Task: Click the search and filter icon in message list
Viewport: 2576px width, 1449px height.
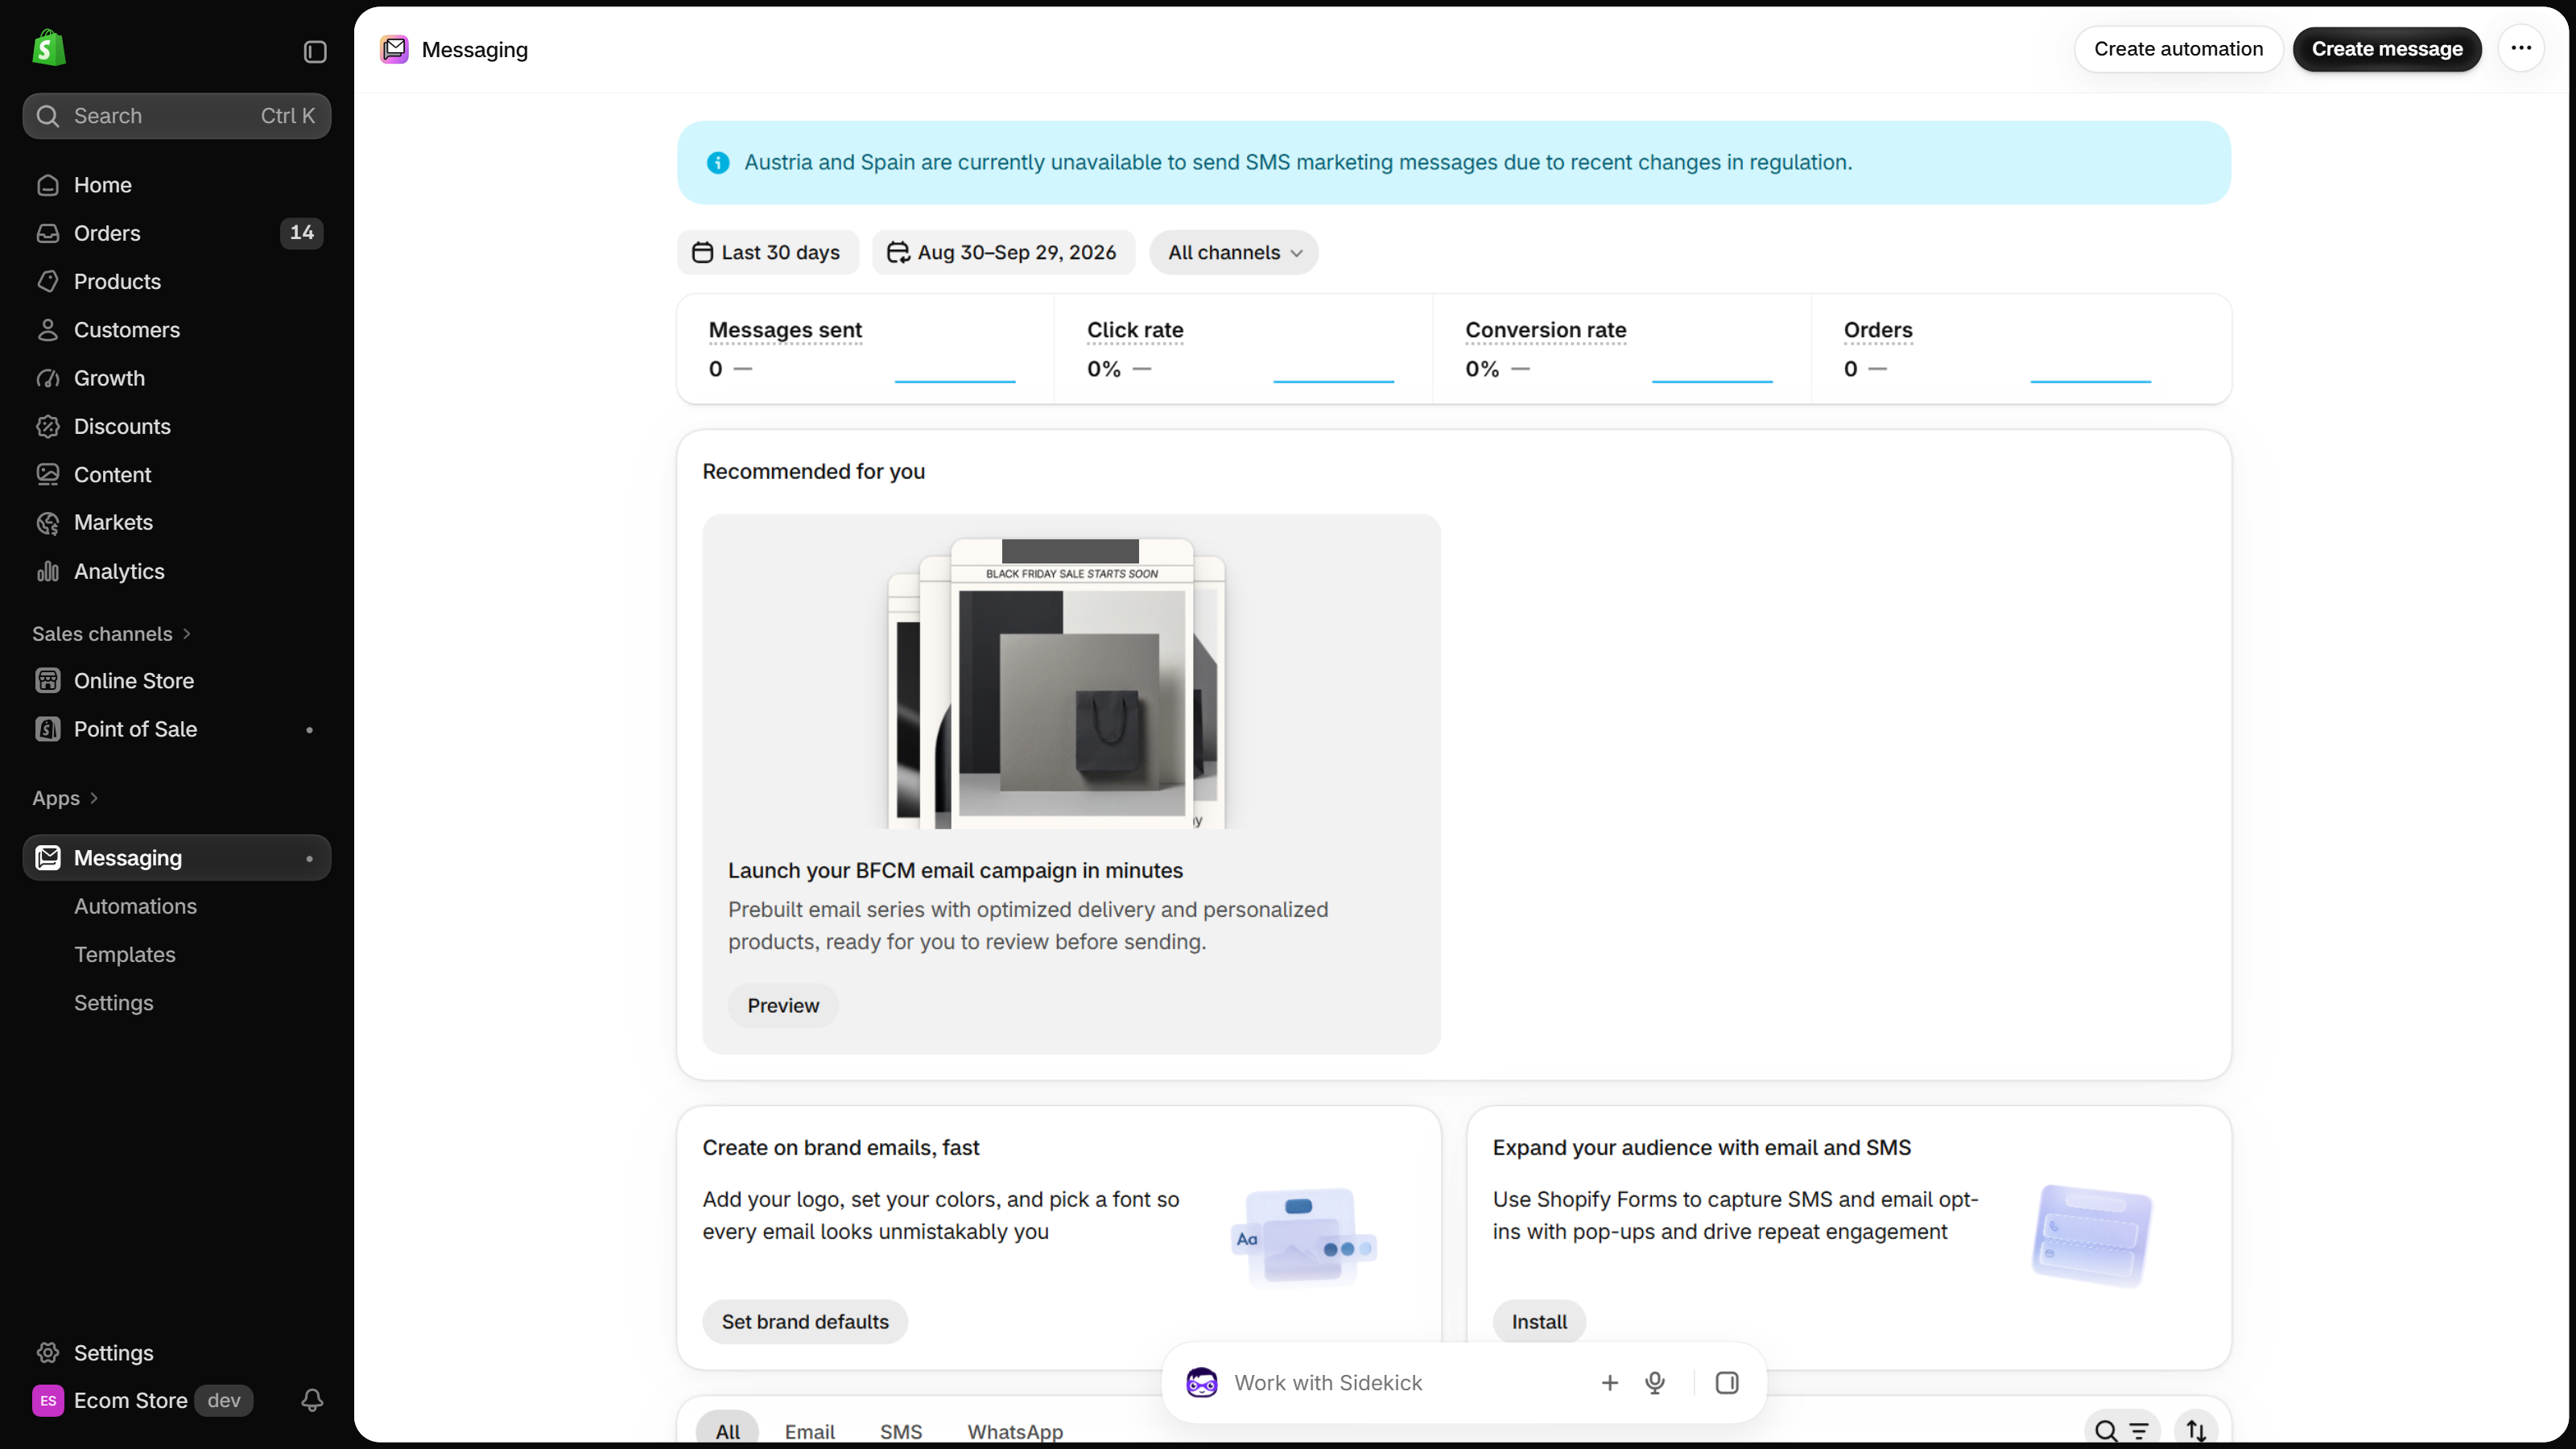Action: click(x=2121, y=1431)
